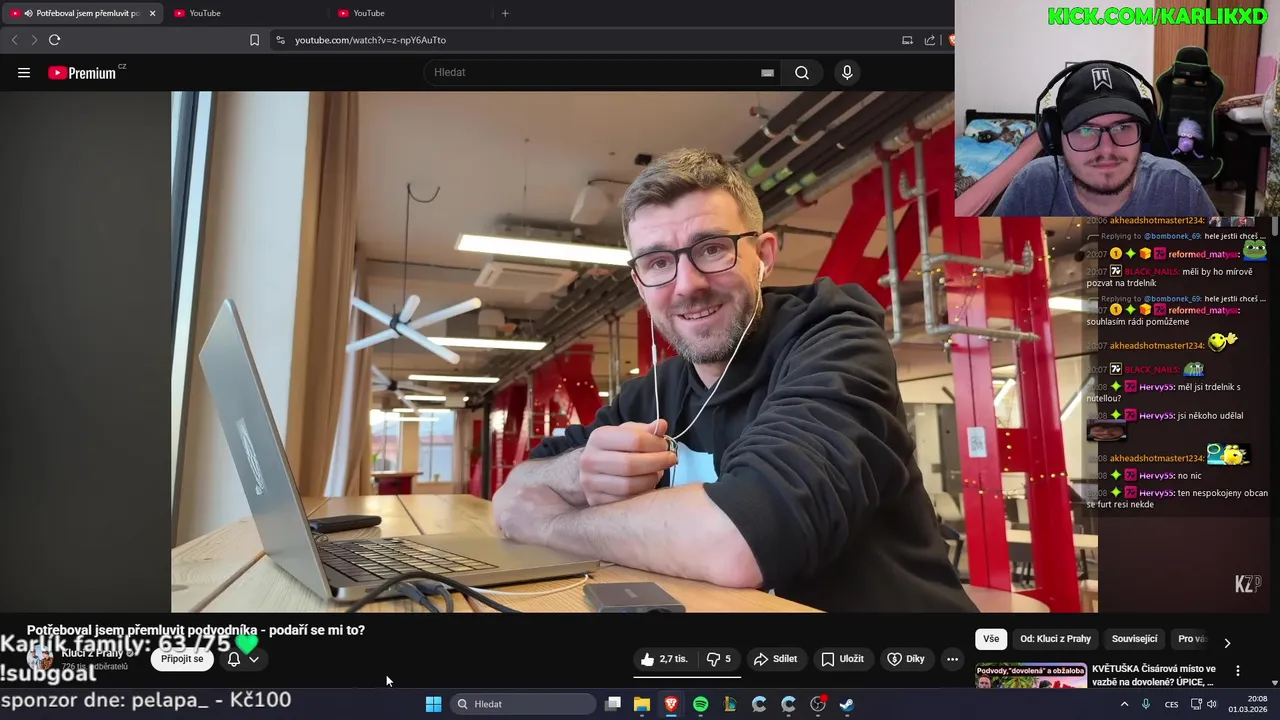Open League of Legends taskbar icon
The image size is (1280, 720).
pyautogui.click(x=730, y=704)
